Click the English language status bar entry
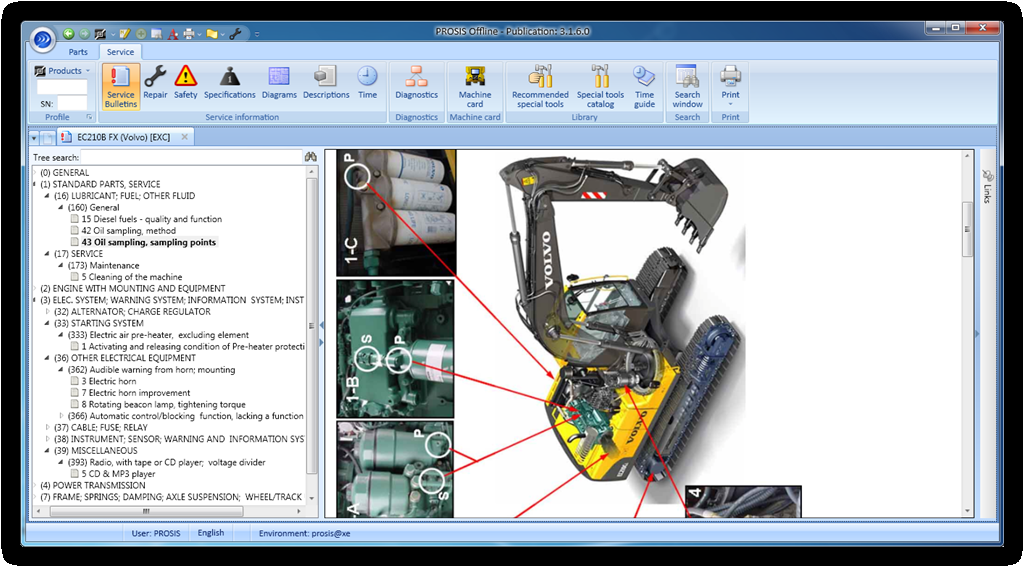This screenshot has height=567, width=1024. (x=211, y=533)
